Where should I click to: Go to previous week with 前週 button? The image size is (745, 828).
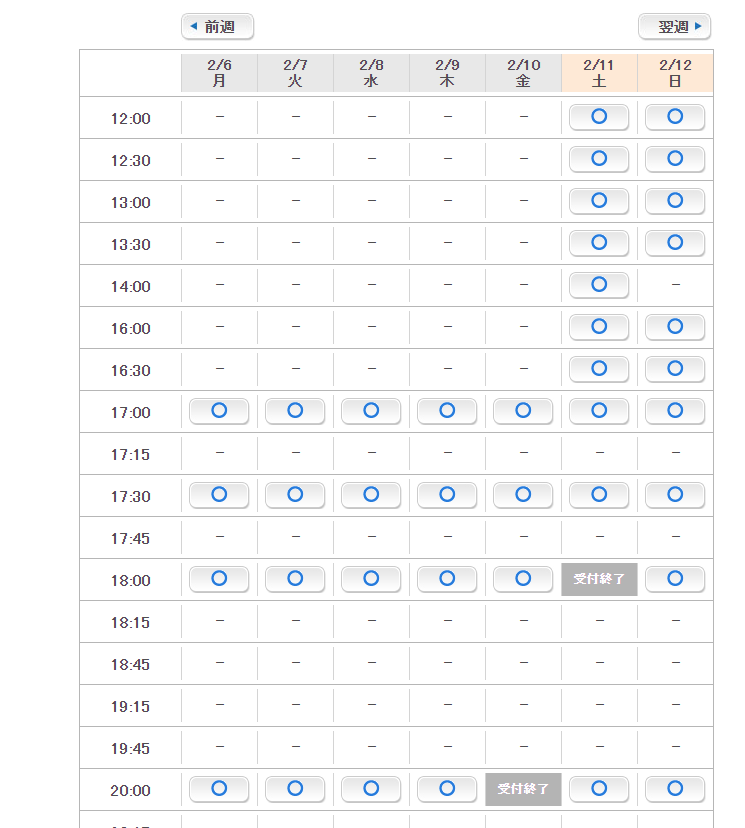(x=218, y=26)
